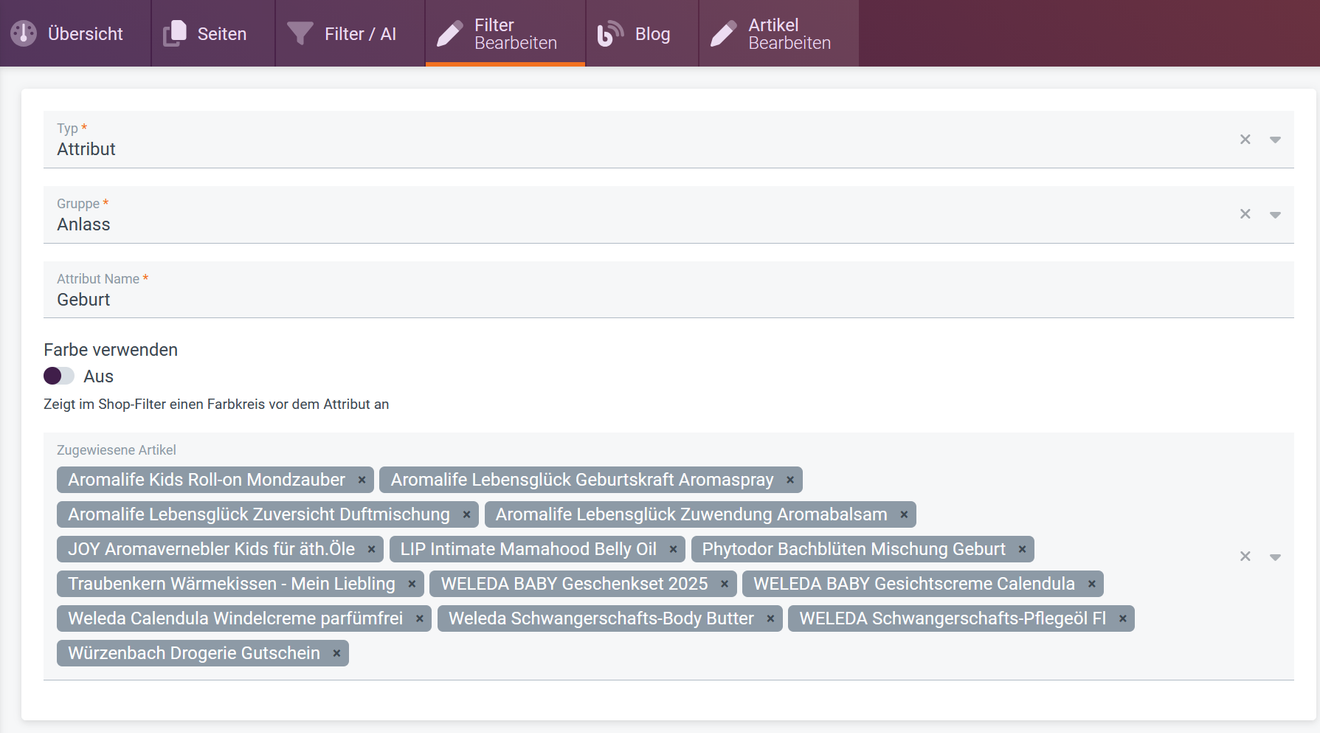Click the WELEDA Schwangerschafts-Pflegeöl Fl label
The width and height of the screenshot is (1320, 733).
click(953, 619)
